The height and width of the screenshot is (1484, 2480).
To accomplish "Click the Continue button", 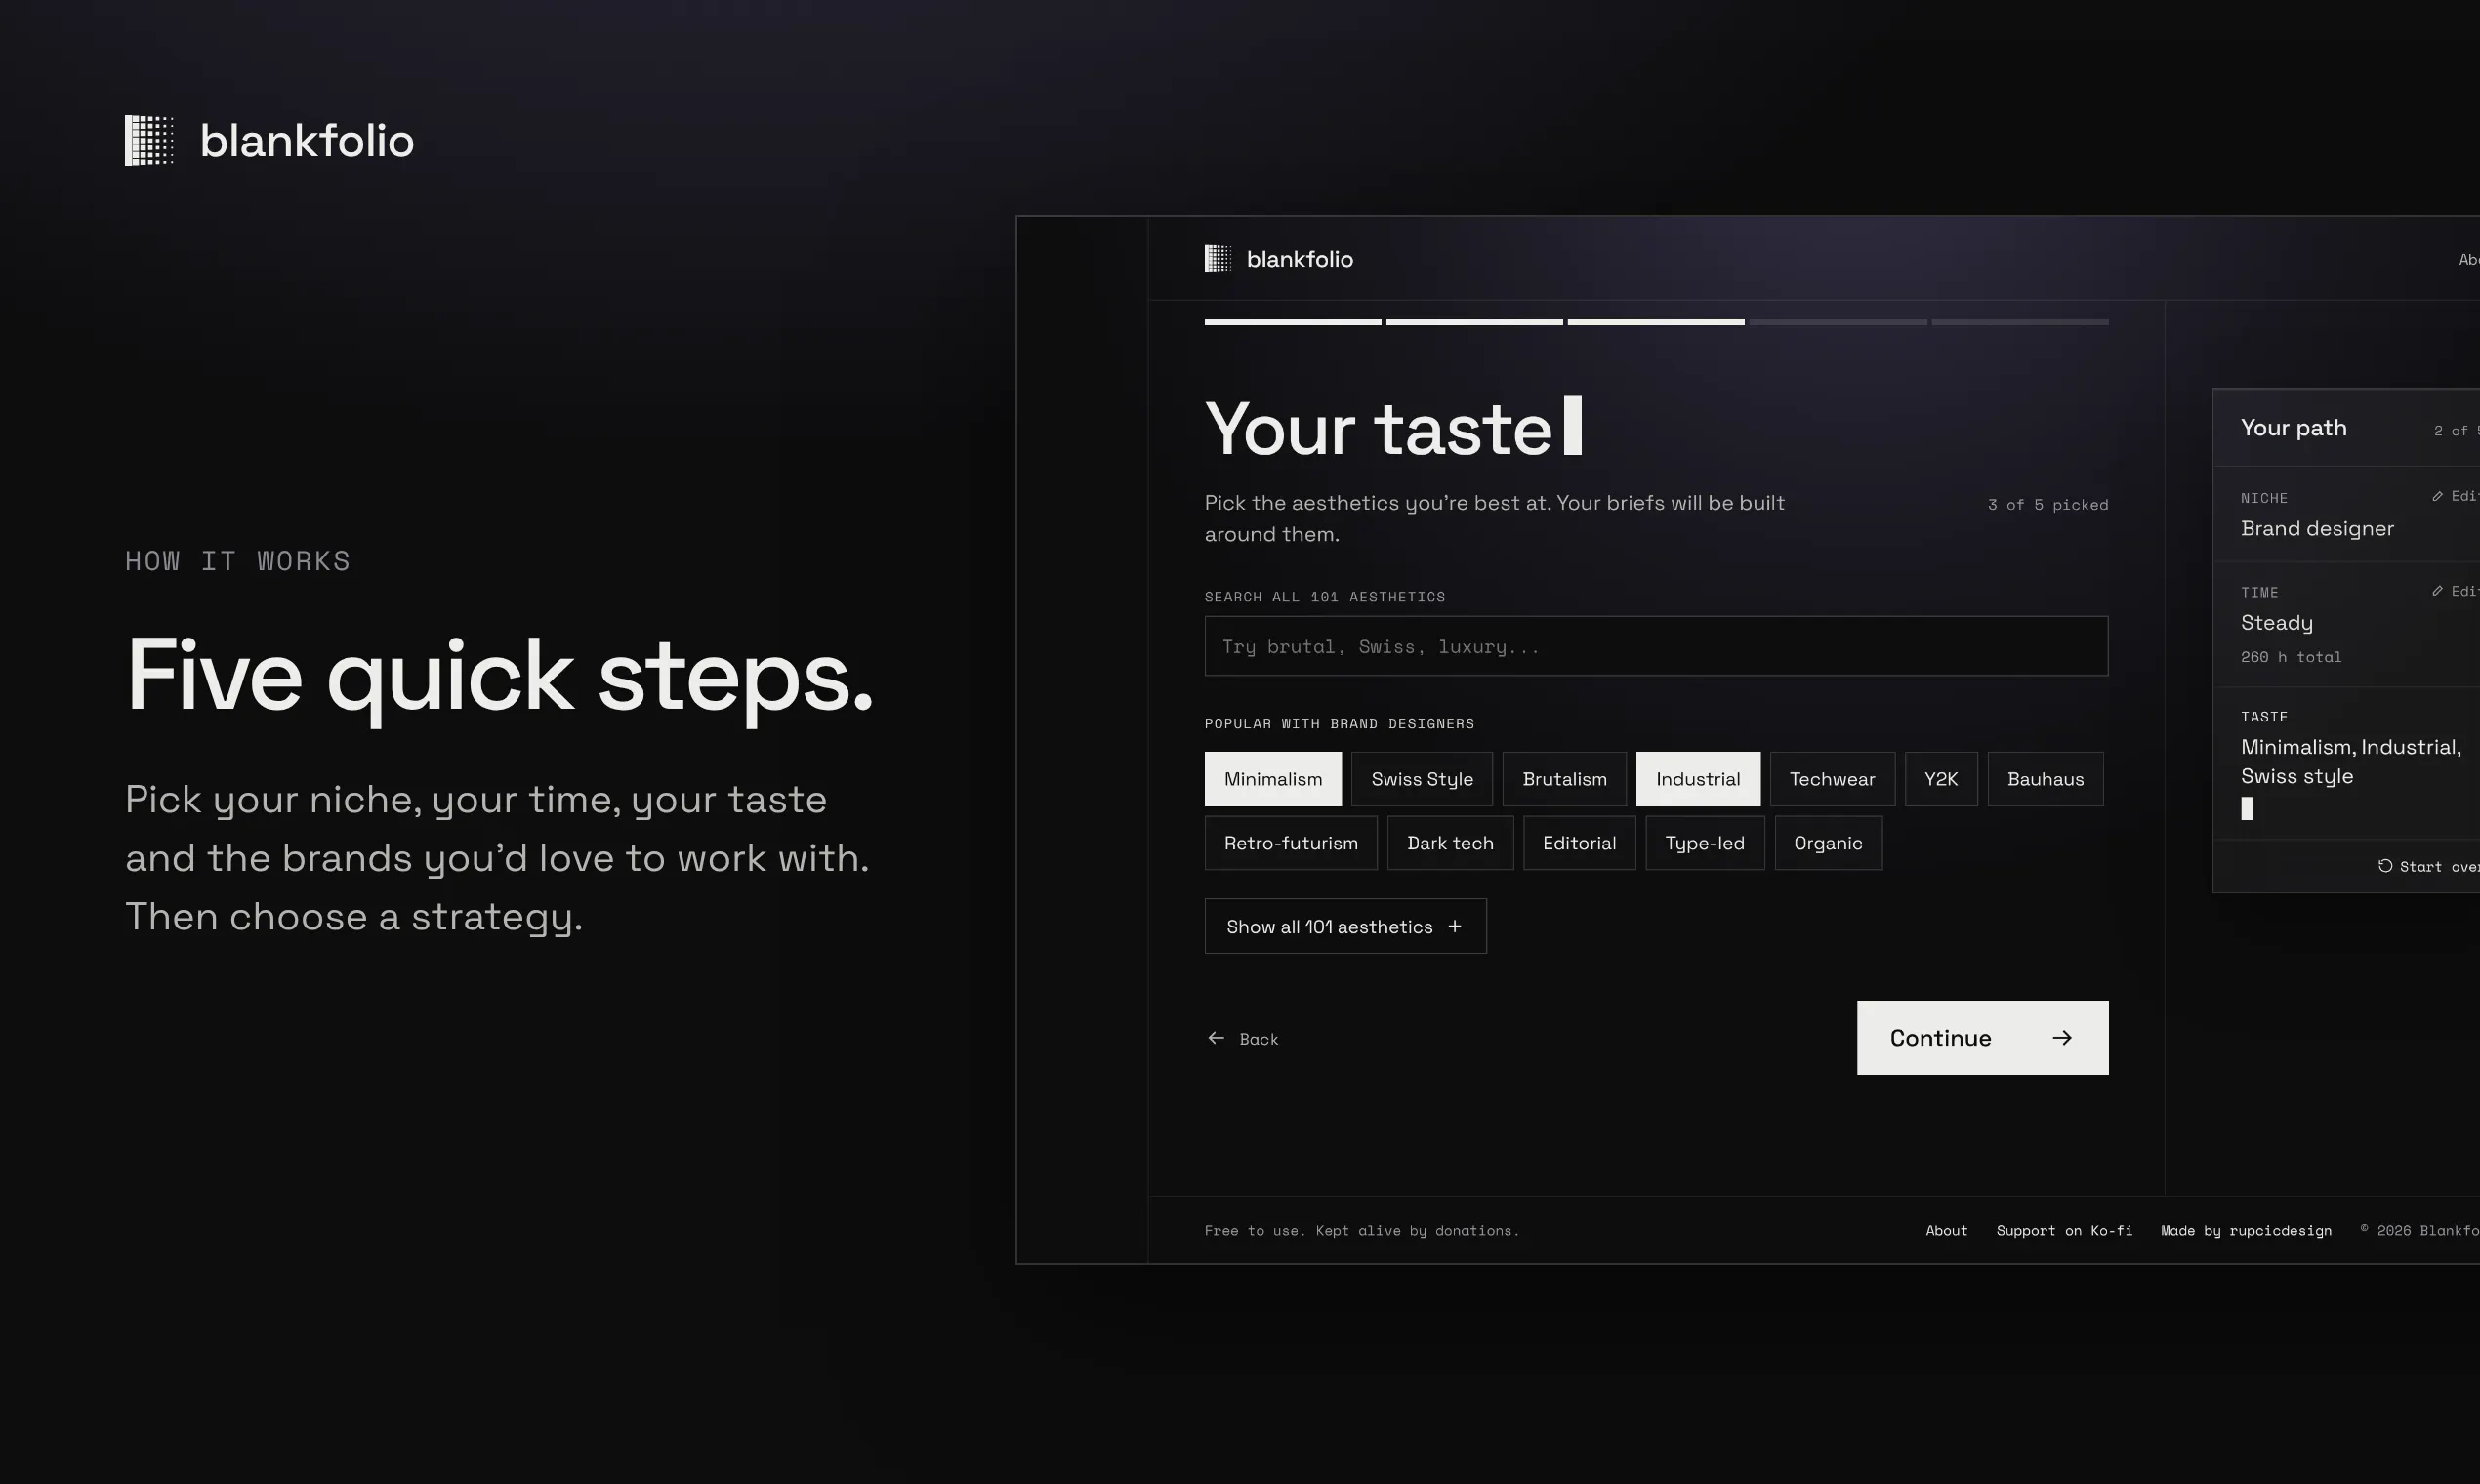I will pos(1982,1038).
